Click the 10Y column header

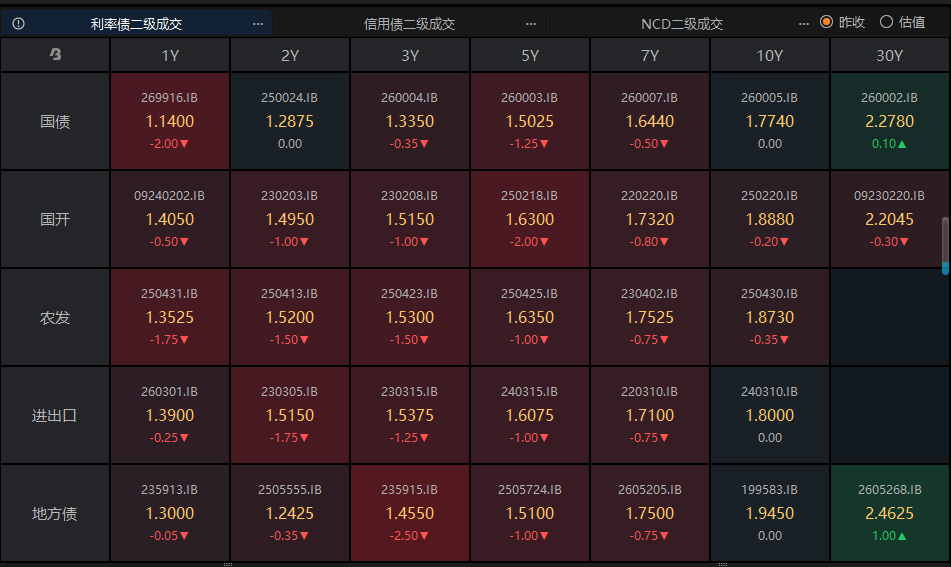click(770, 56)
